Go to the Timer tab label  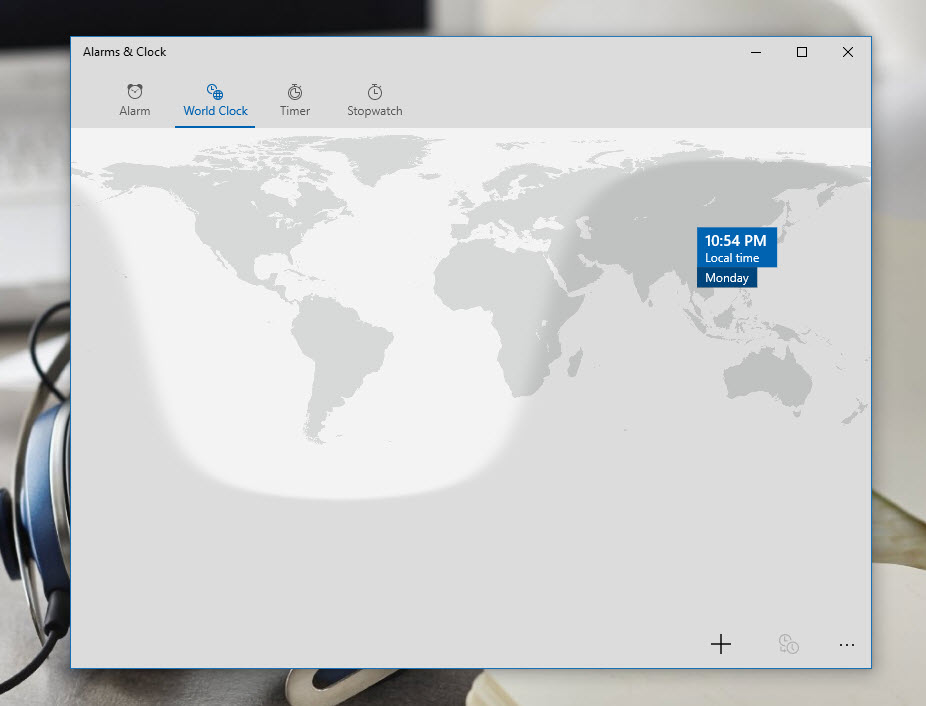295,111
